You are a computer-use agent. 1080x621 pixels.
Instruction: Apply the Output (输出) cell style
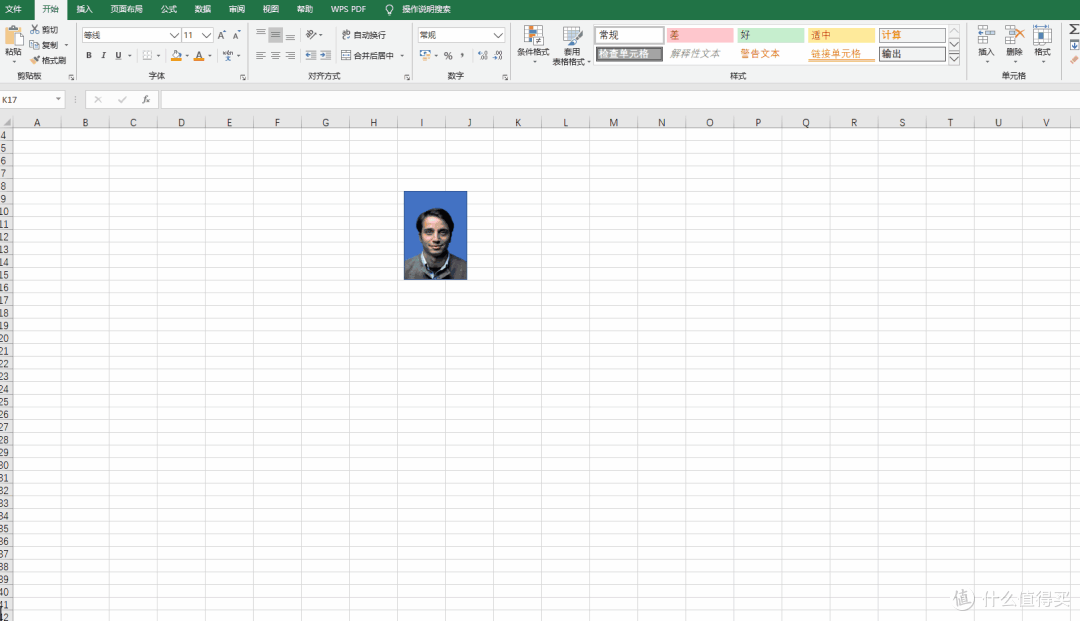pyautogui.click(x=912, y=54)
